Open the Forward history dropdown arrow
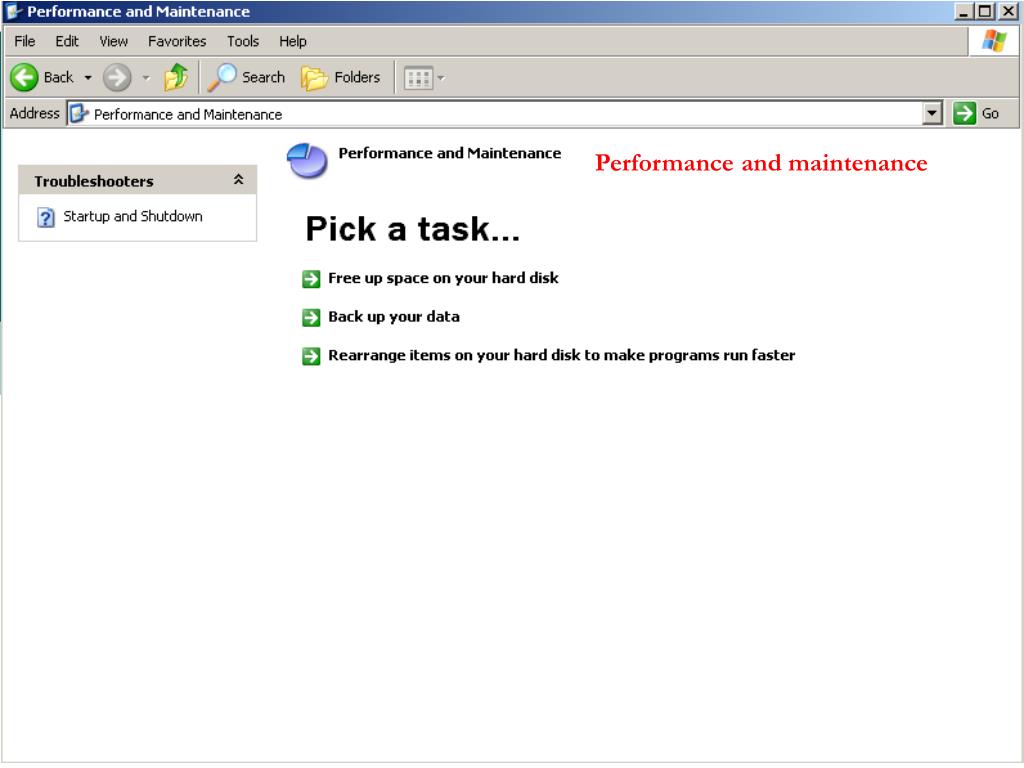 (x=146, y=78)
